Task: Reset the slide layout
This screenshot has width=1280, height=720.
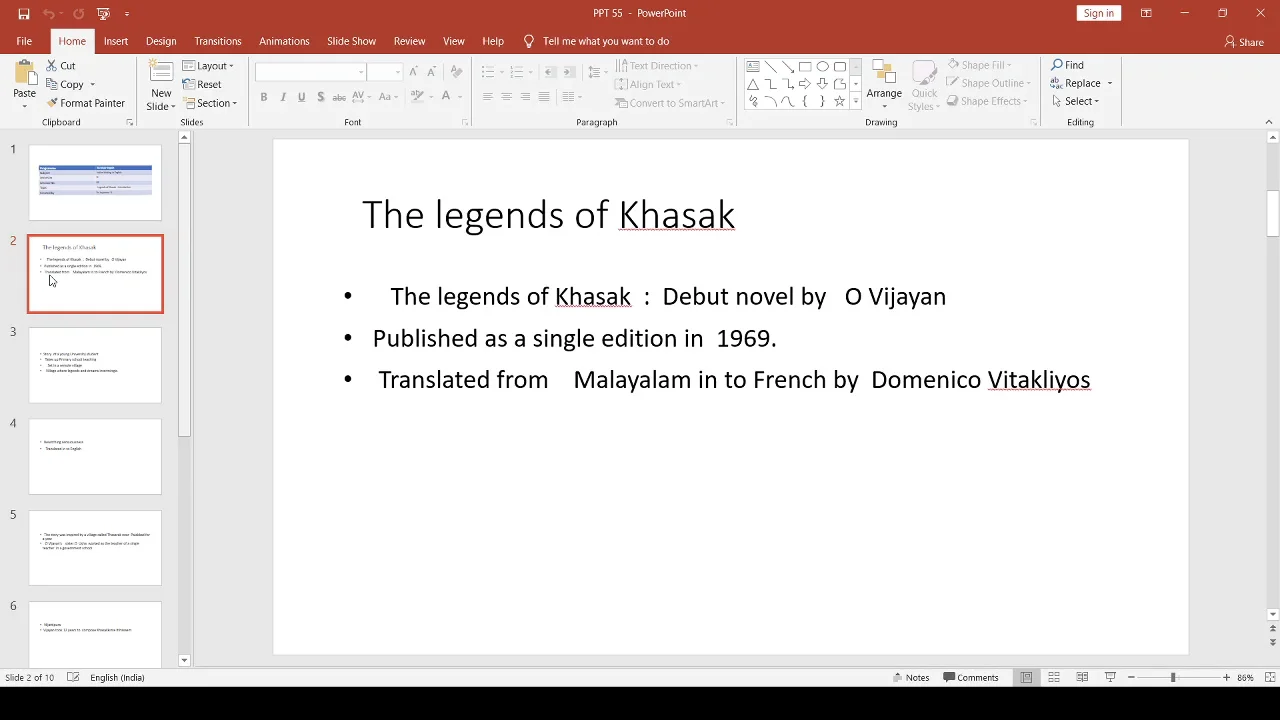Action: click(202, 85)
